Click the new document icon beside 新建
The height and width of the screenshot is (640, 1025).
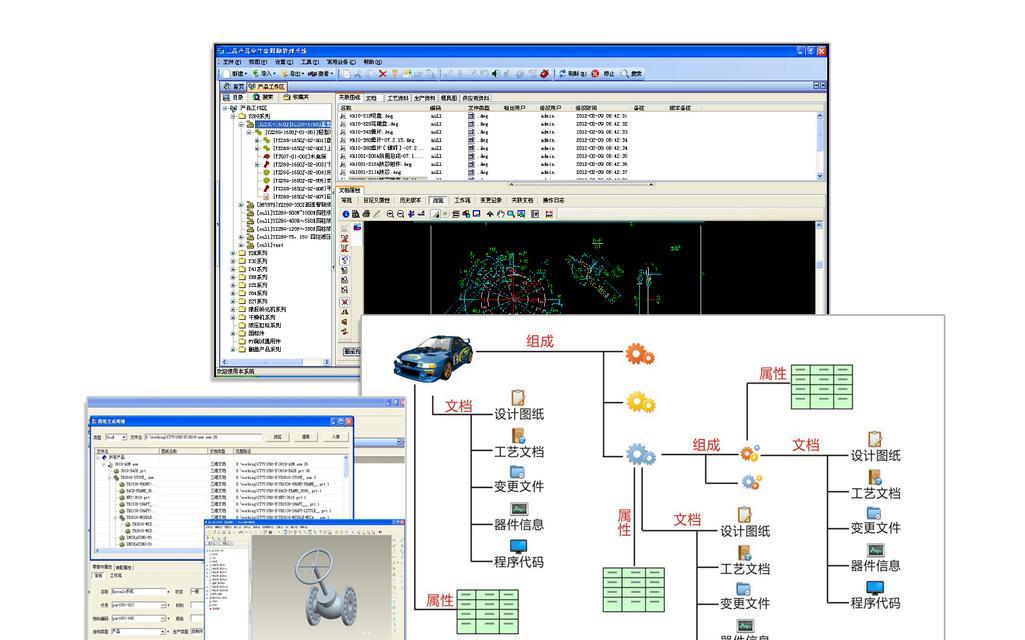226,73
